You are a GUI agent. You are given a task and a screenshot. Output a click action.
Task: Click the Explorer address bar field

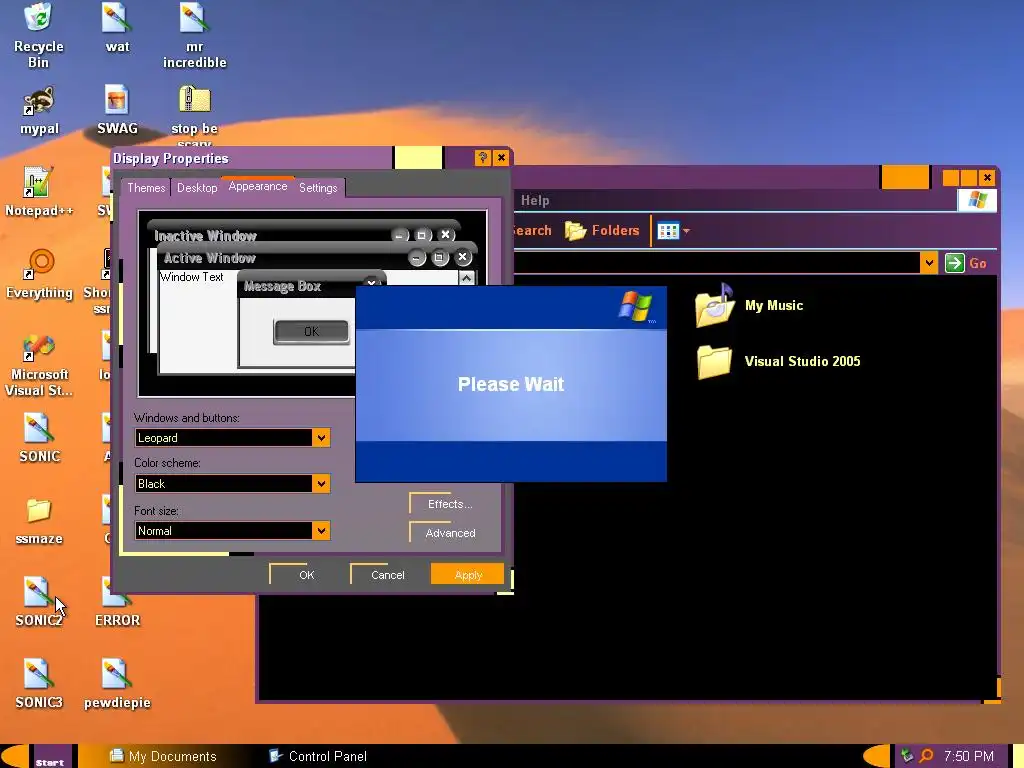point(716,263)
